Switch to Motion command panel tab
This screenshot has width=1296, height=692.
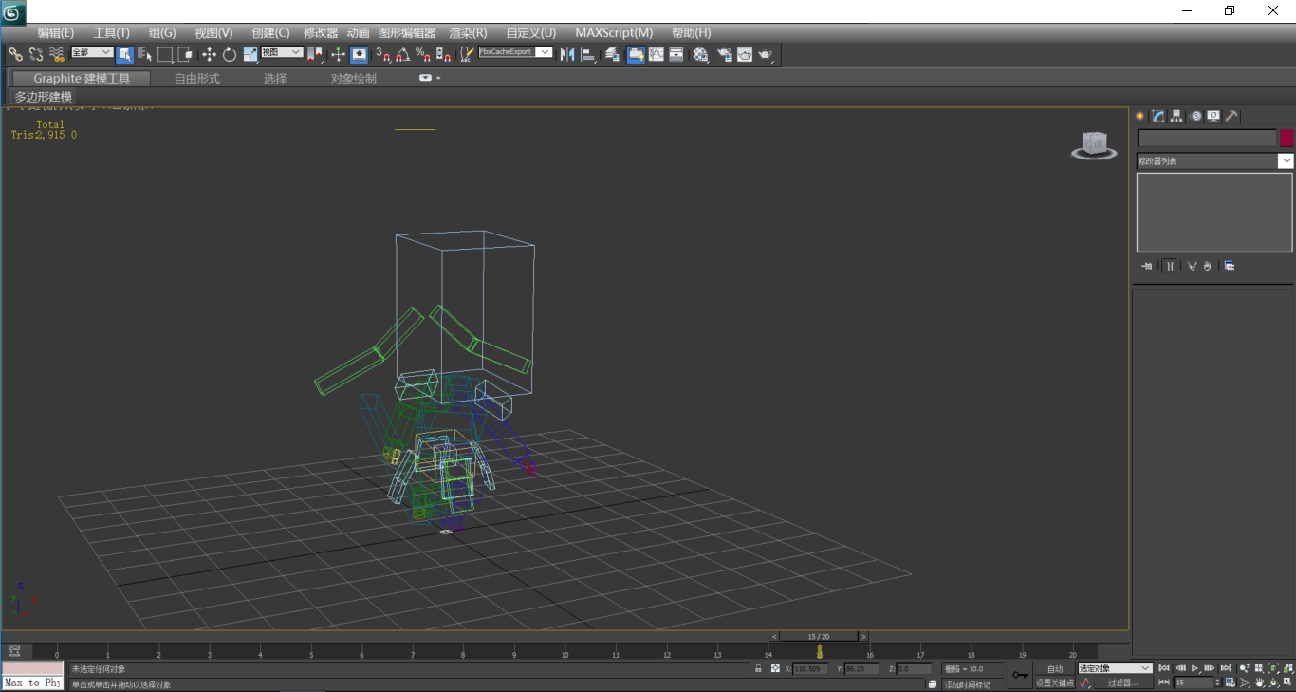click(x=1196, y=116)
